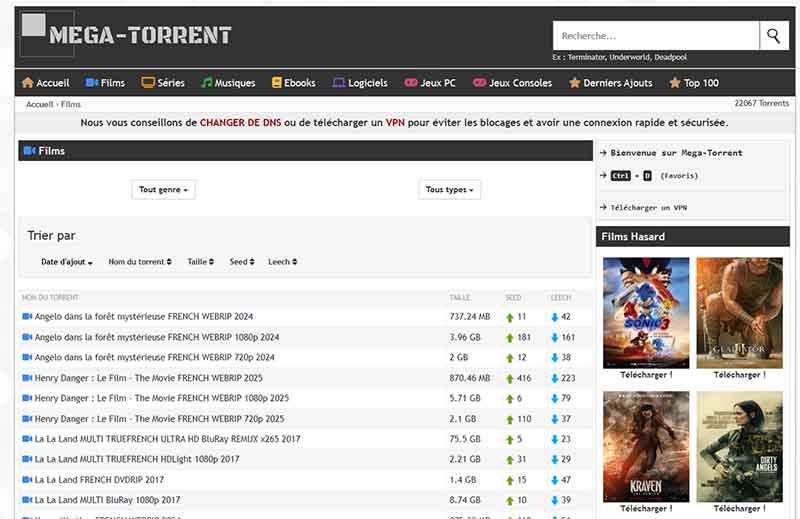Click the TV icon beside Séries
800x519 pixels.
[x=148, y=83]
